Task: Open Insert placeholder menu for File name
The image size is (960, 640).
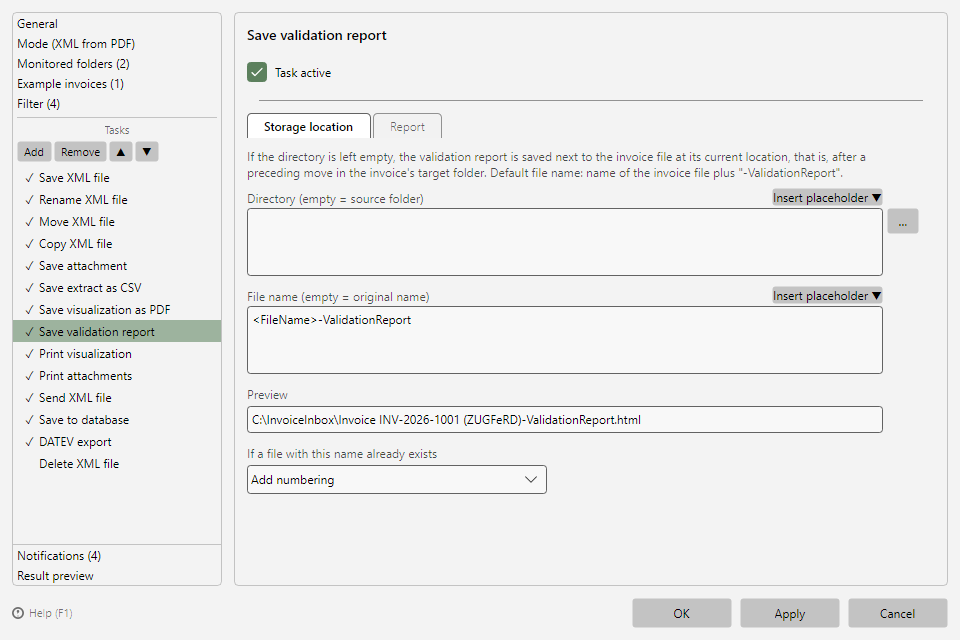Action: pyautogui.click(x=827, y=296)
